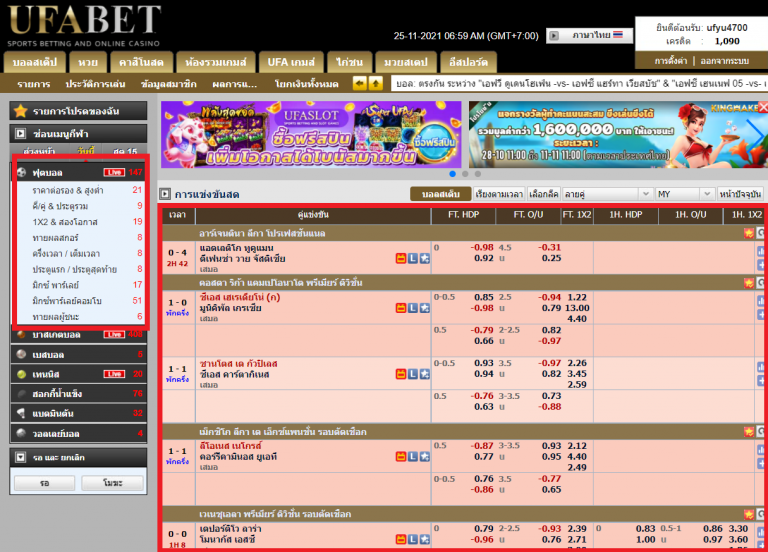768x552 pixels.
Task: Click the baseball icon beside เบสบอล
Action: pos(21,354)
